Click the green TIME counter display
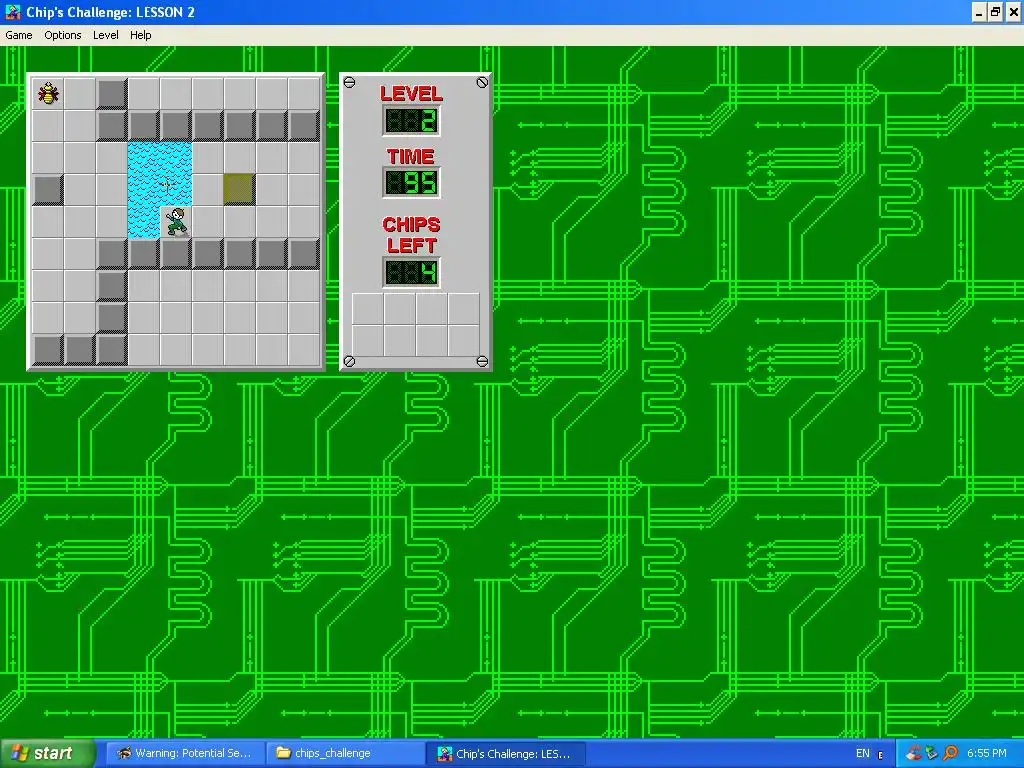The width and height of the screenshot is (1024, 768). 411,183
